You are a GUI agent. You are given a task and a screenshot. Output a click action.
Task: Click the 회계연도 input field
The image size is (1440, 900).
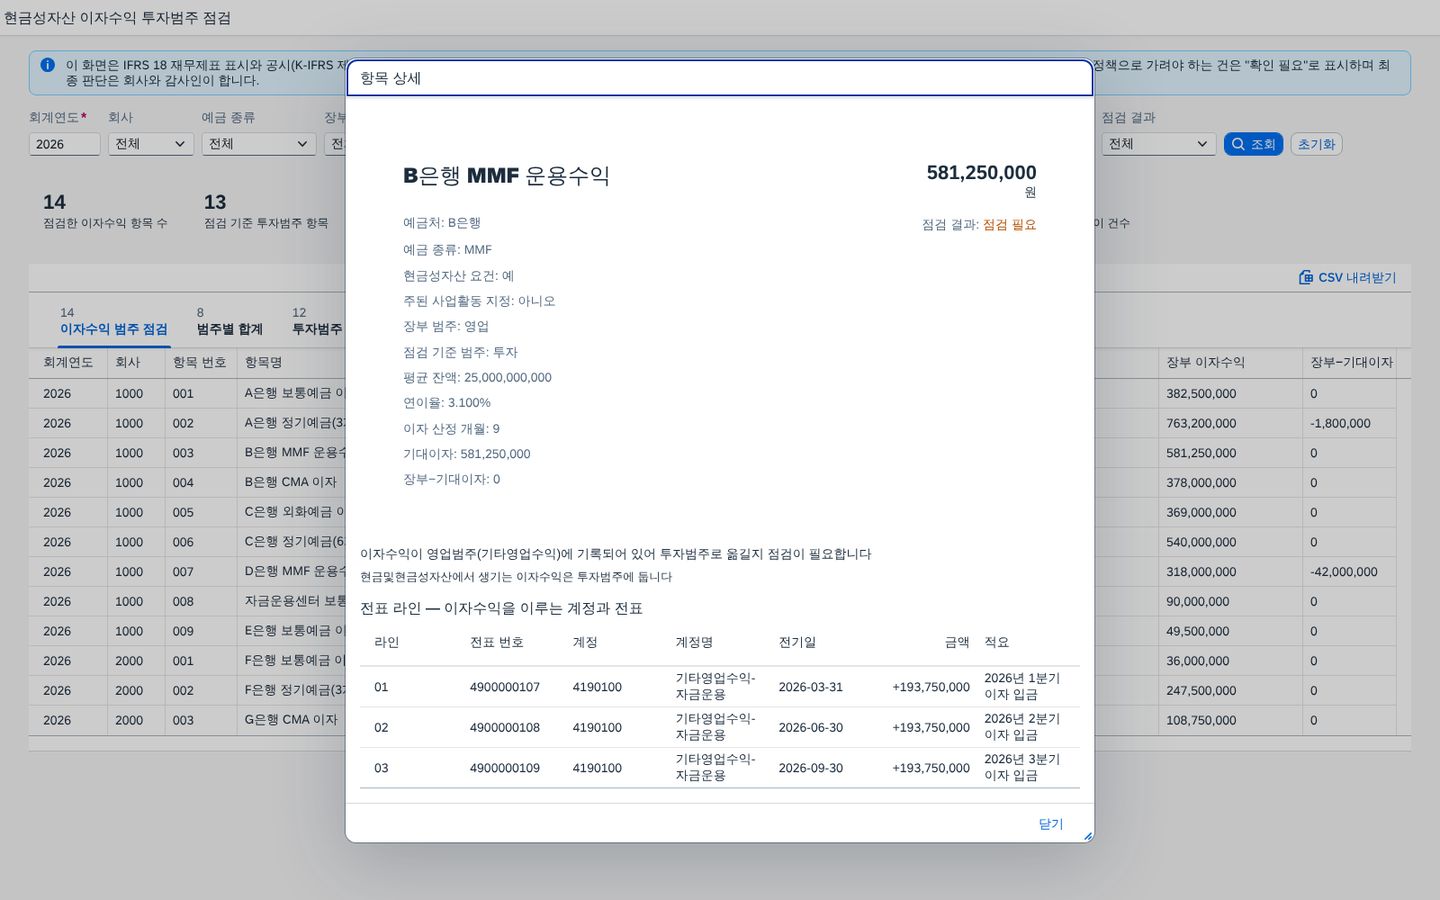pyautogui.click(x=64, y=144)
